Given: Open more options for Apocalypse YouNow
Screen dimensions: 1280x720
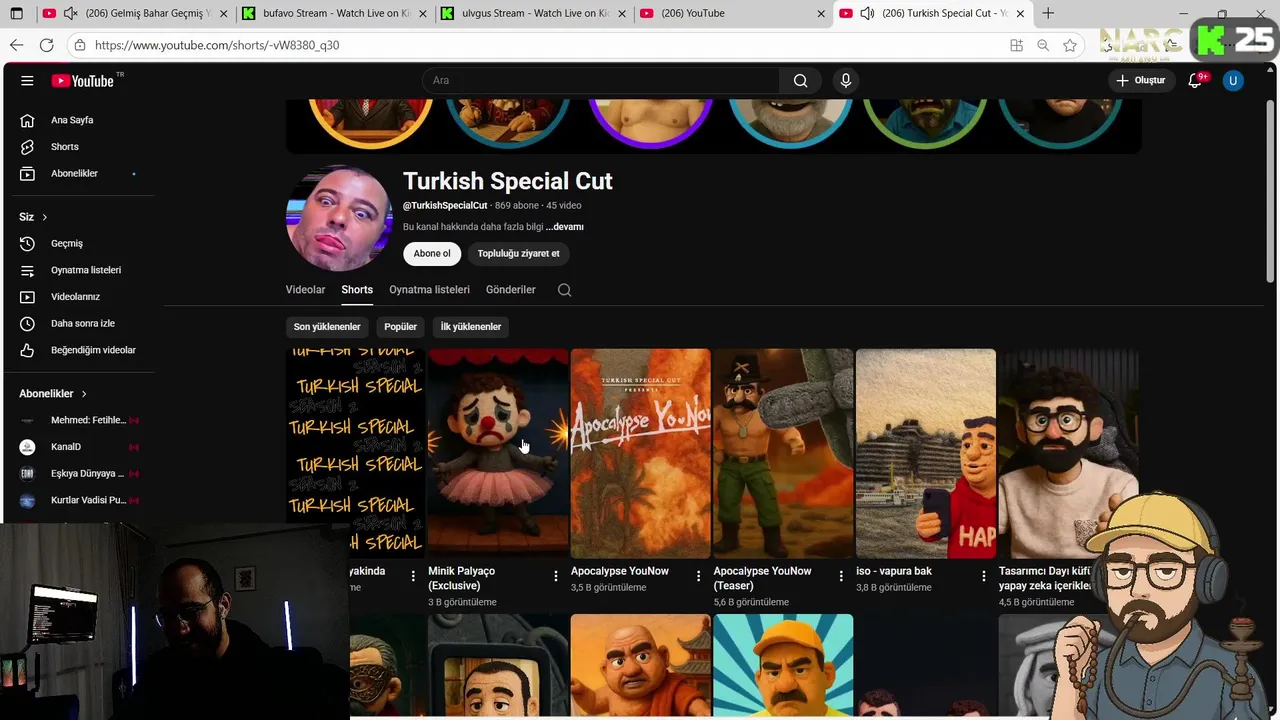Looking at the screenshot, I should click(x=698, y=576).
